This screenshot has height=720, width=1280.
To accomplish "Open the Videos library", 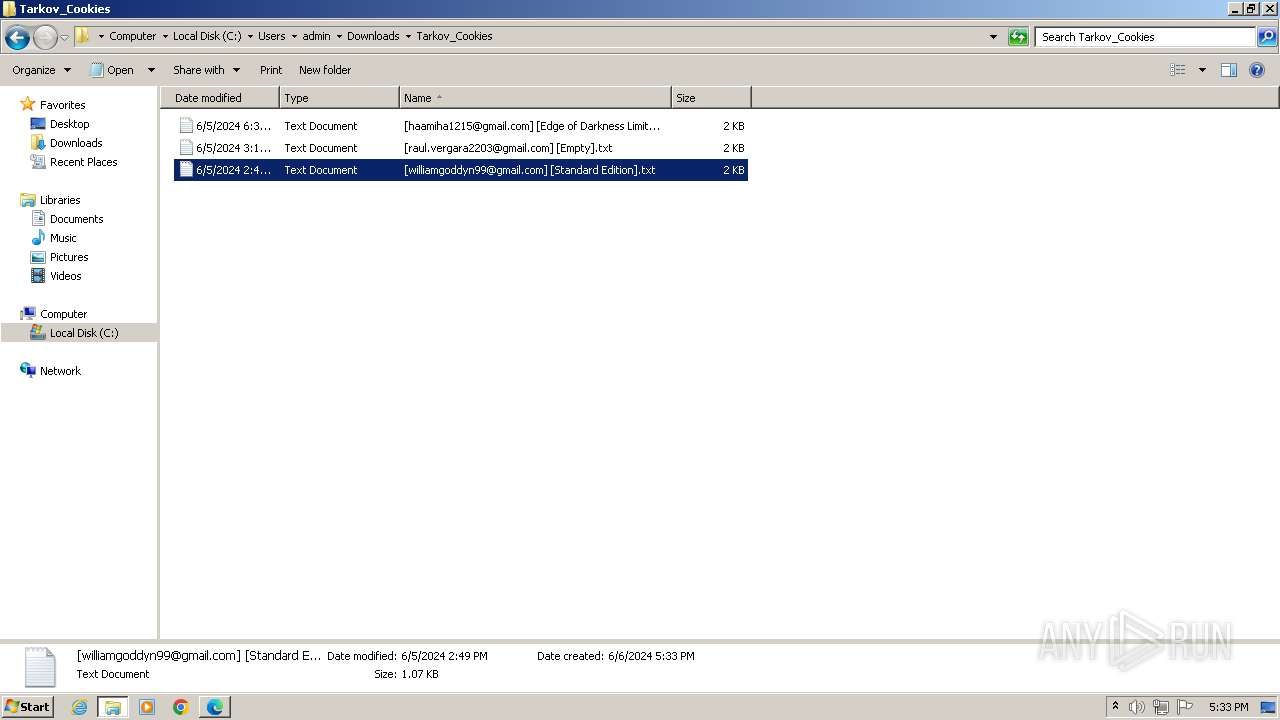I will 65,276.
